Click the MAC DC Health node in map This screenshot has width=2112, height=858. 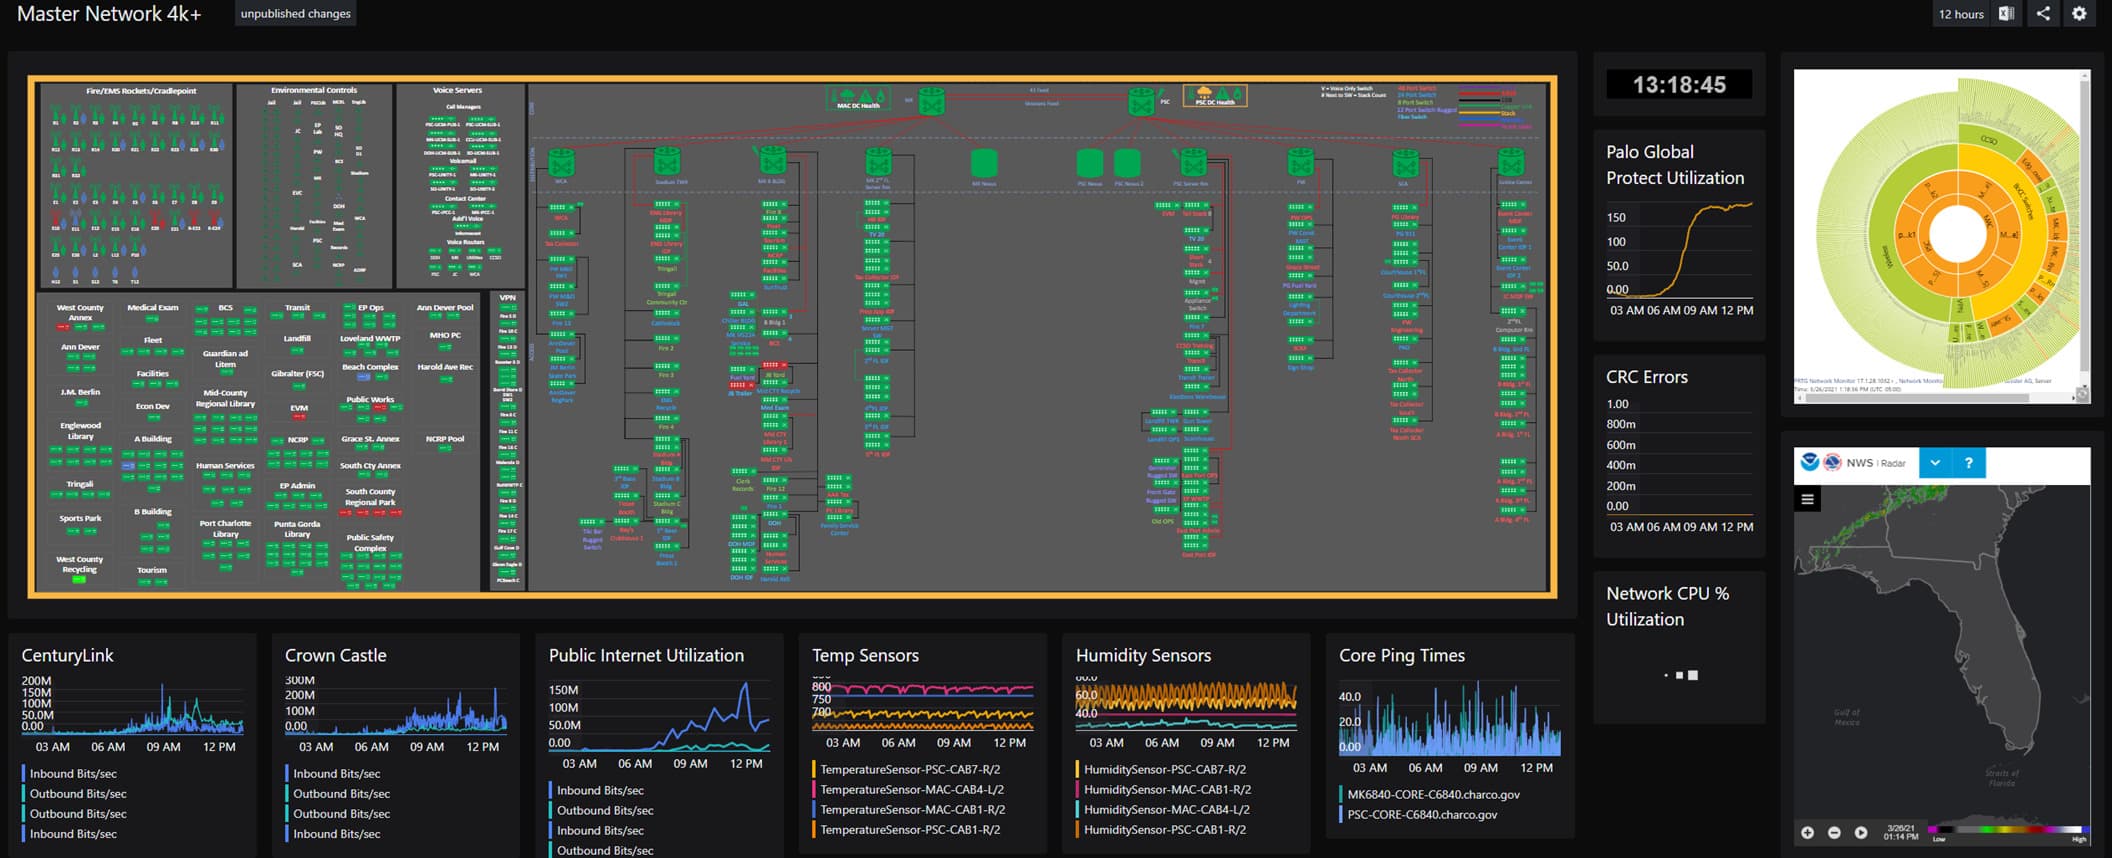coord(858,98)
